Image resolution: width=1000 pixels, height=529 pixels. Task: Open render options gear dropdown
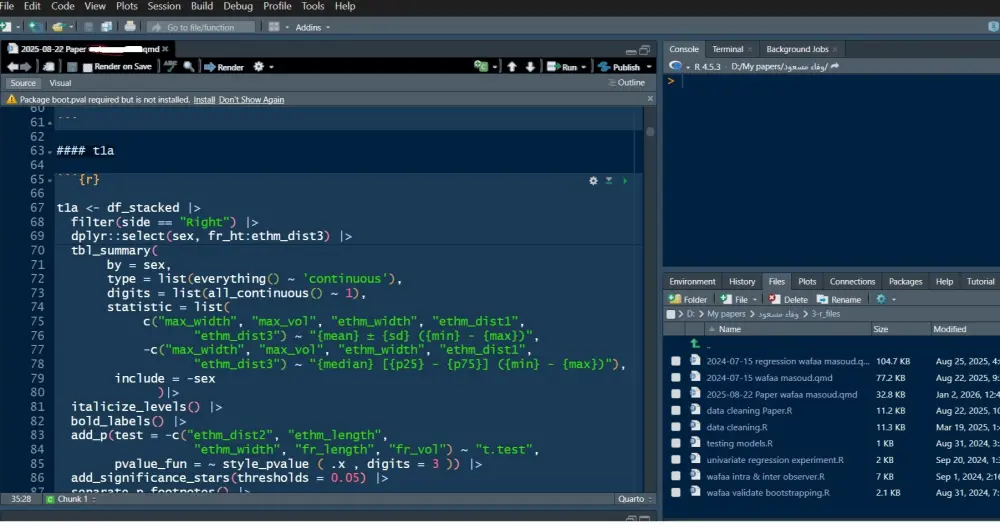pos(263,66)
